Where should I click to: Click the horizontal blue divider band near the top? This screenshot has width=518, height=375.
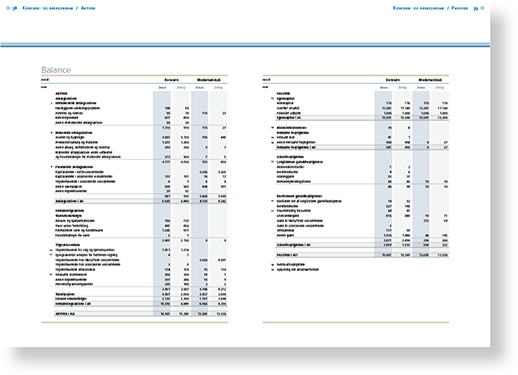(245, 45)
